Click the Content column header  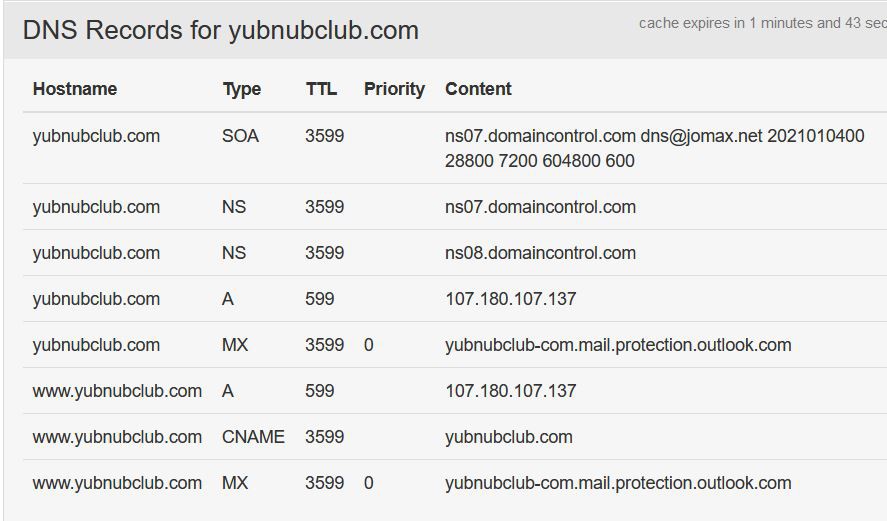tap(478, 89)
